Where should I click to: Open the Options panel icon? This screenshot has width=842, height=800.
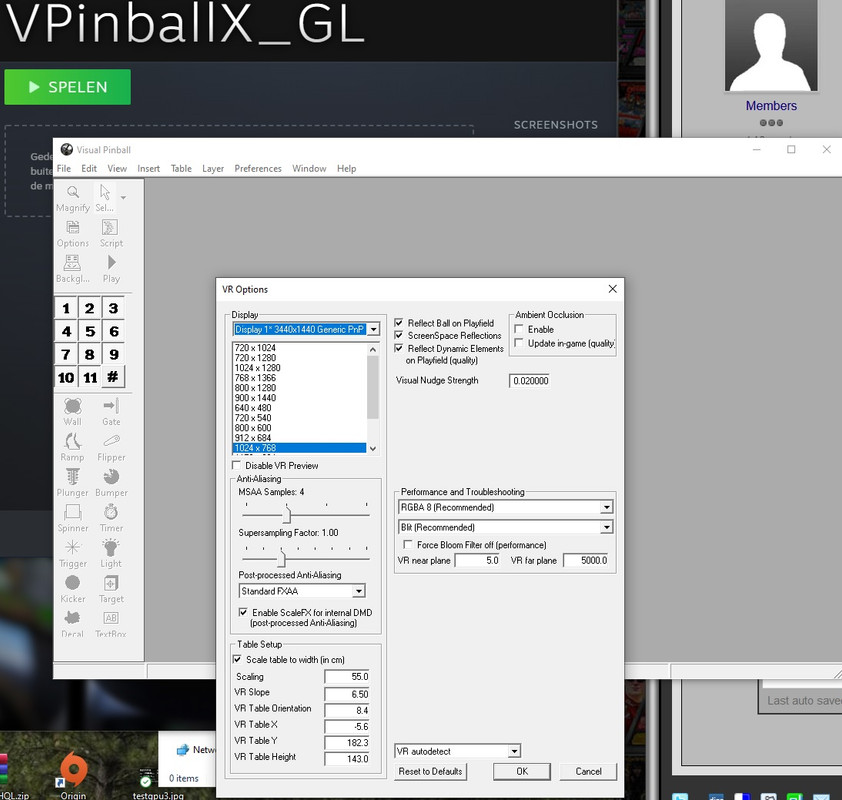coord(72,234)
